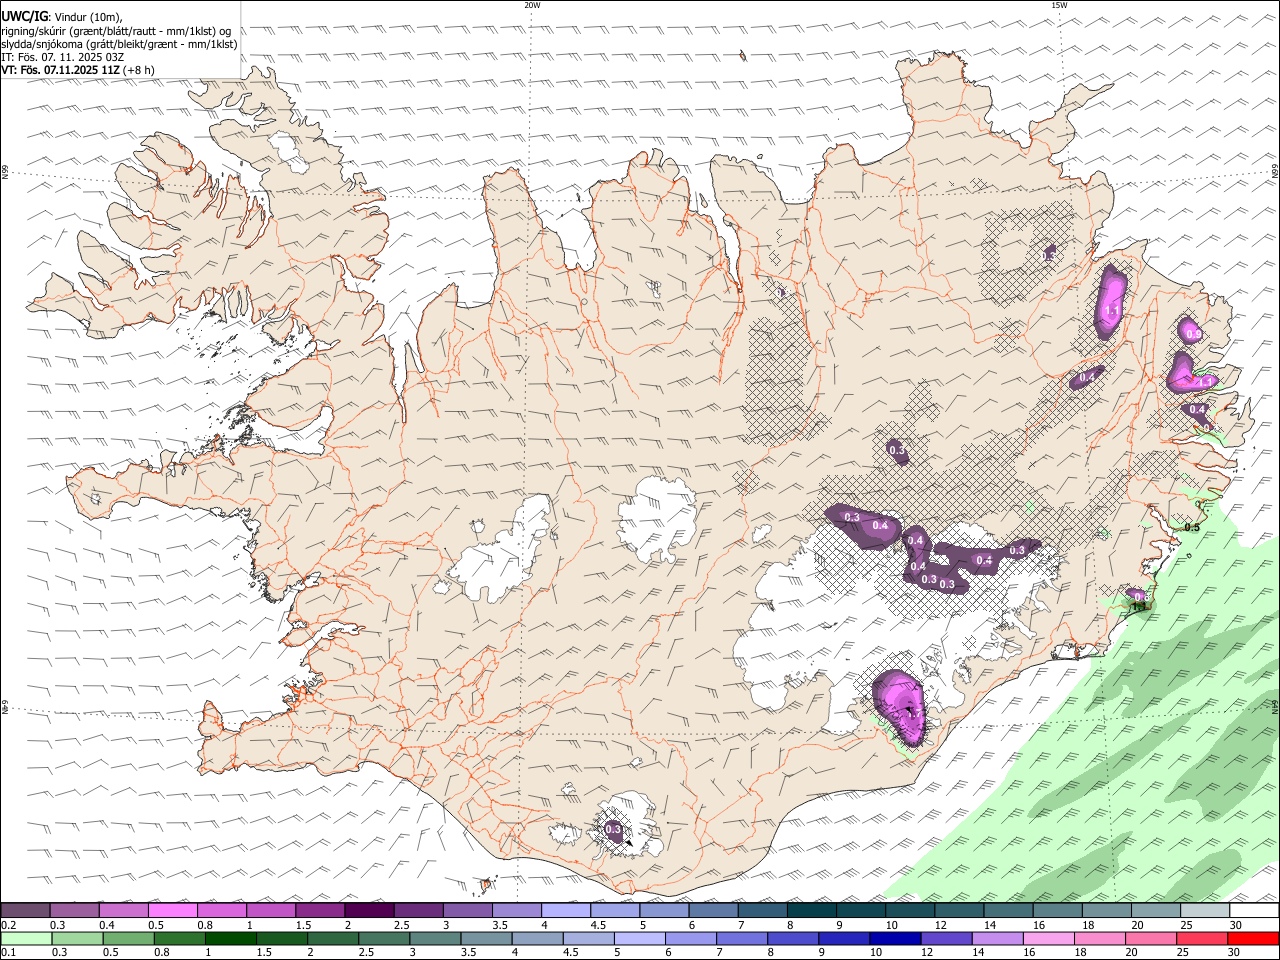
Task: Click the '2.5' label on the snow legend row
Action: pyautogui.click(x=401, y=925)
